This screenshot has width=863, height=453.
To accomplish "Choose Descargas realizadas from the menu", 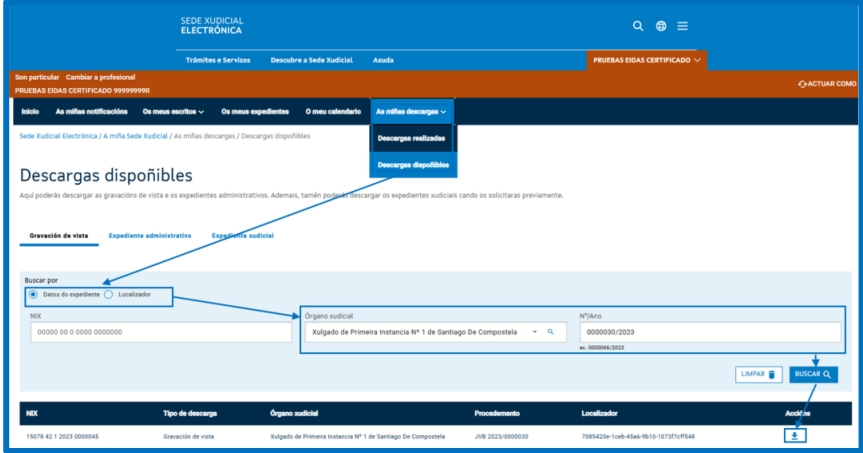I will pos(411,137).
